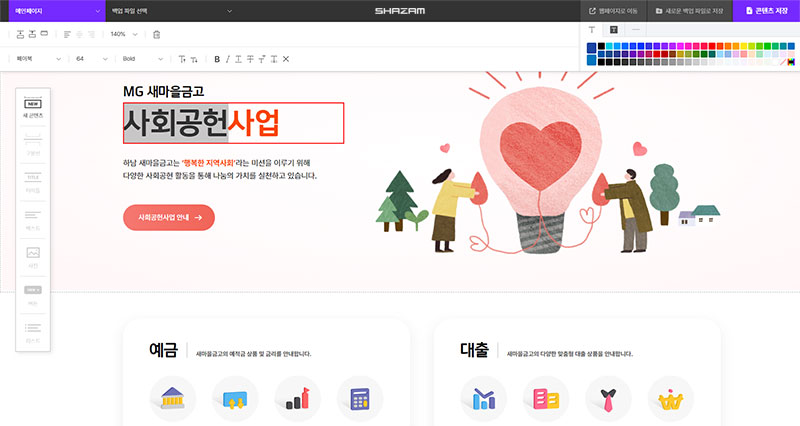Open the custom rainbow color picker
The height and width of the screenshot is (426, 800).
[x=791, y=62]
